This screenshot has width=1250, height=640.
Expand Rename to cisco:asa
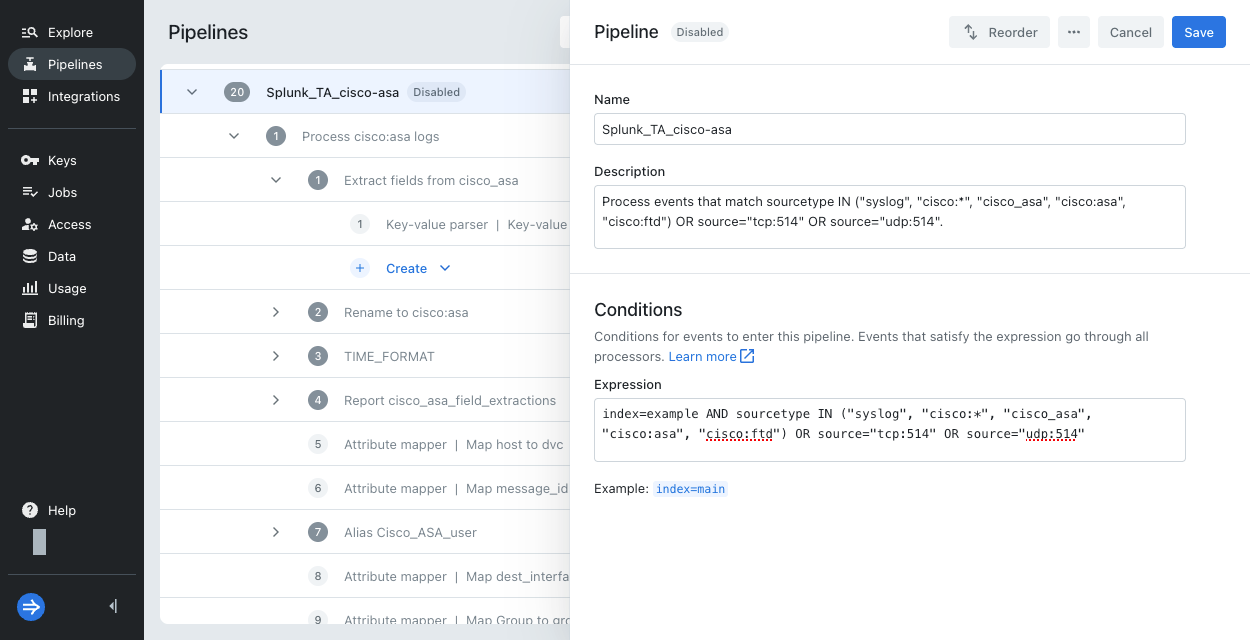276,312
